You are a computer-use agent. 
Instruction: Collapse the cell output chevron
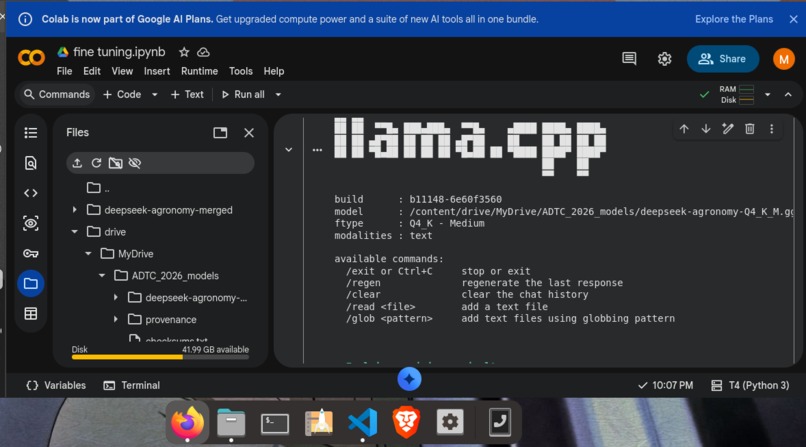288,150
